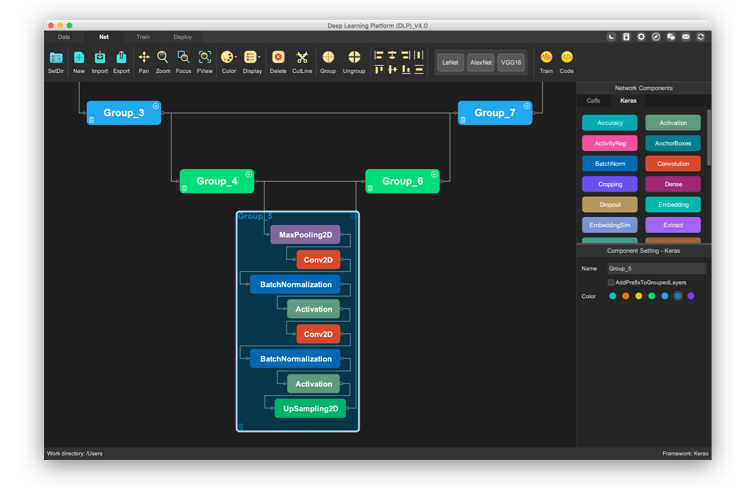Expand Group_3 using its plus icon
This screenshot has width=756, height=488.
[156, 106]
